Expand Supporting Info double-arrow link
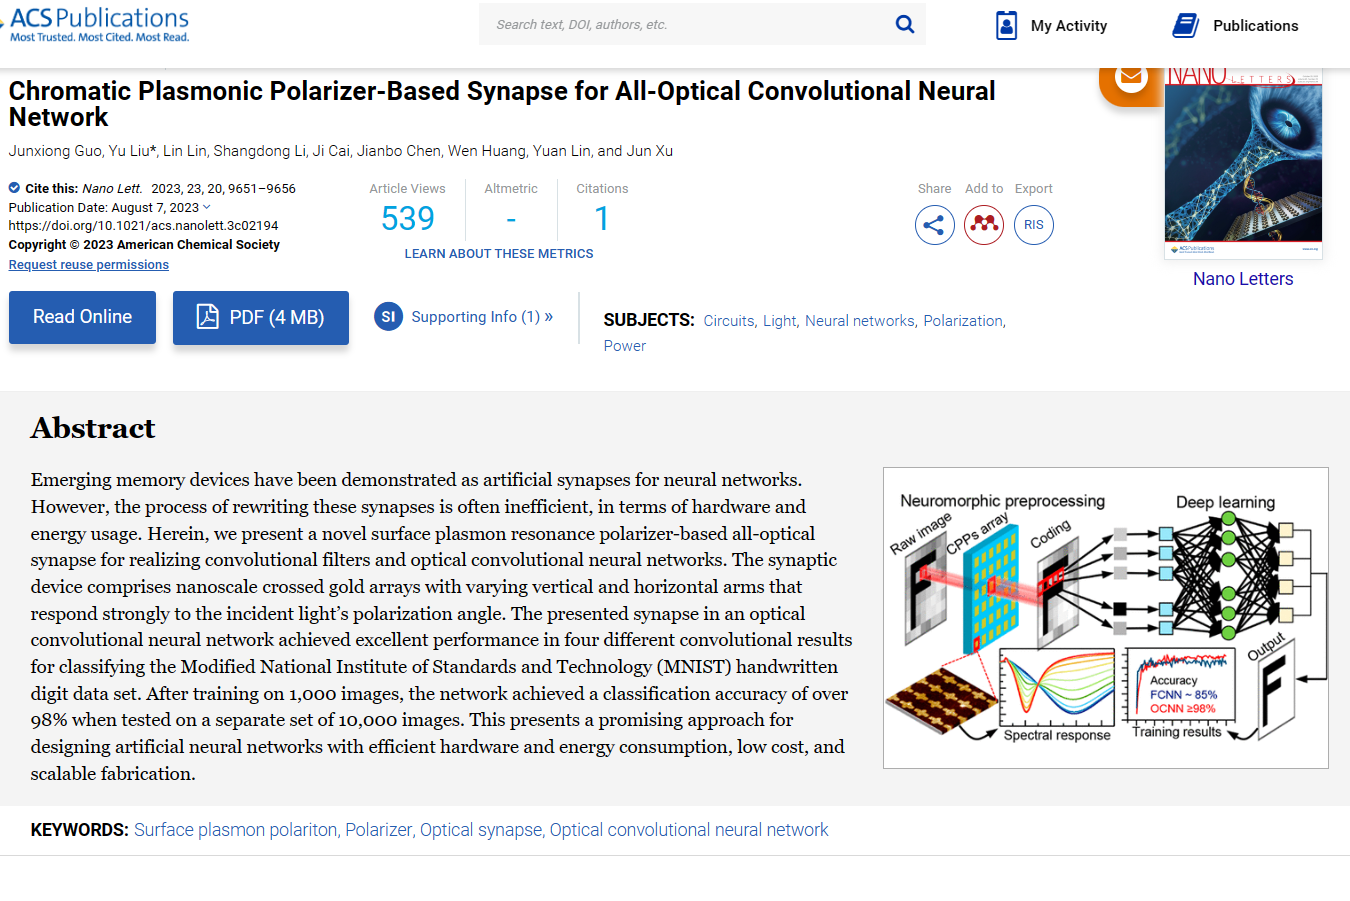The image size is (1350, 901). pos(548,316)
